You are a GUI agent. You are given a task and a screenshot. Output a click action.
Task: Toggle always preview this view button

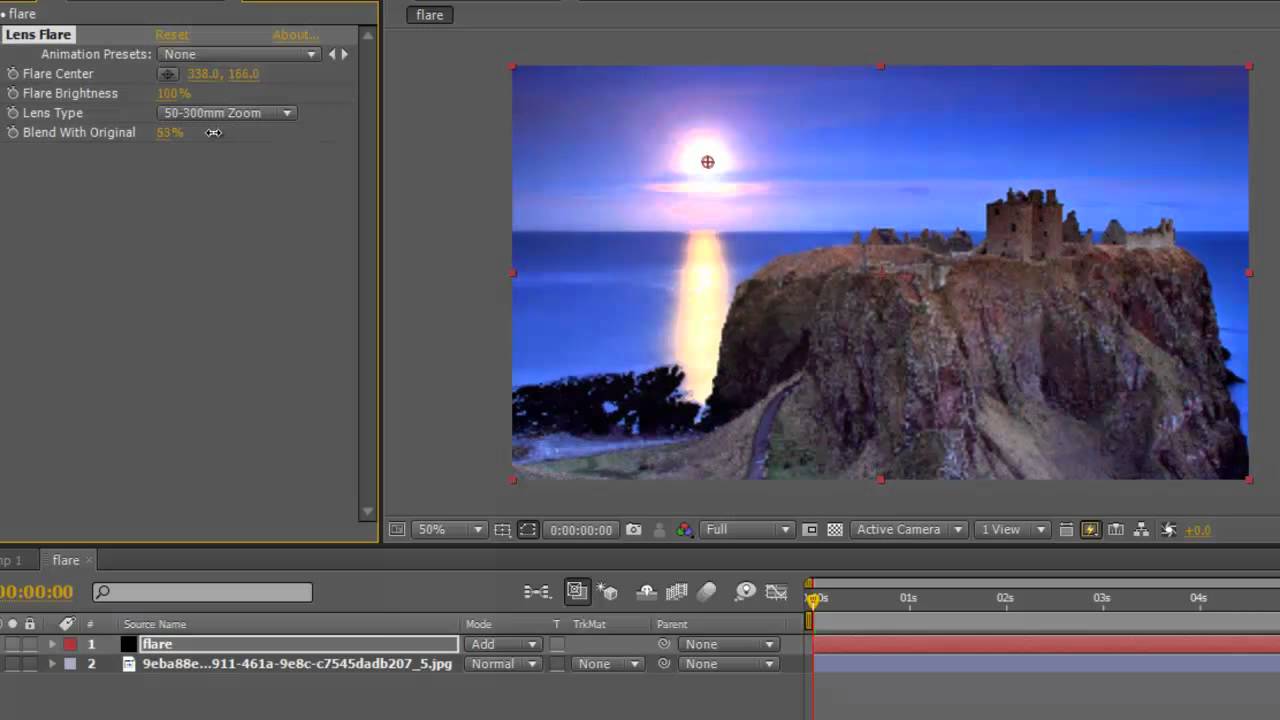click(x=397, y=530)
